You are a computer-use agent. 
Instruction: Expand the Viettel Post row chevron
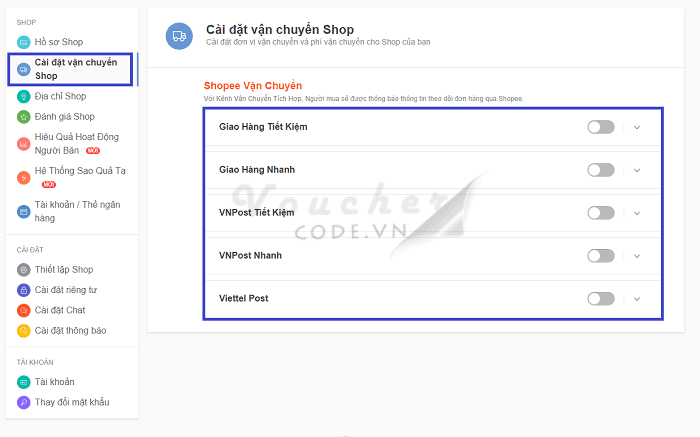coord(637,298)
